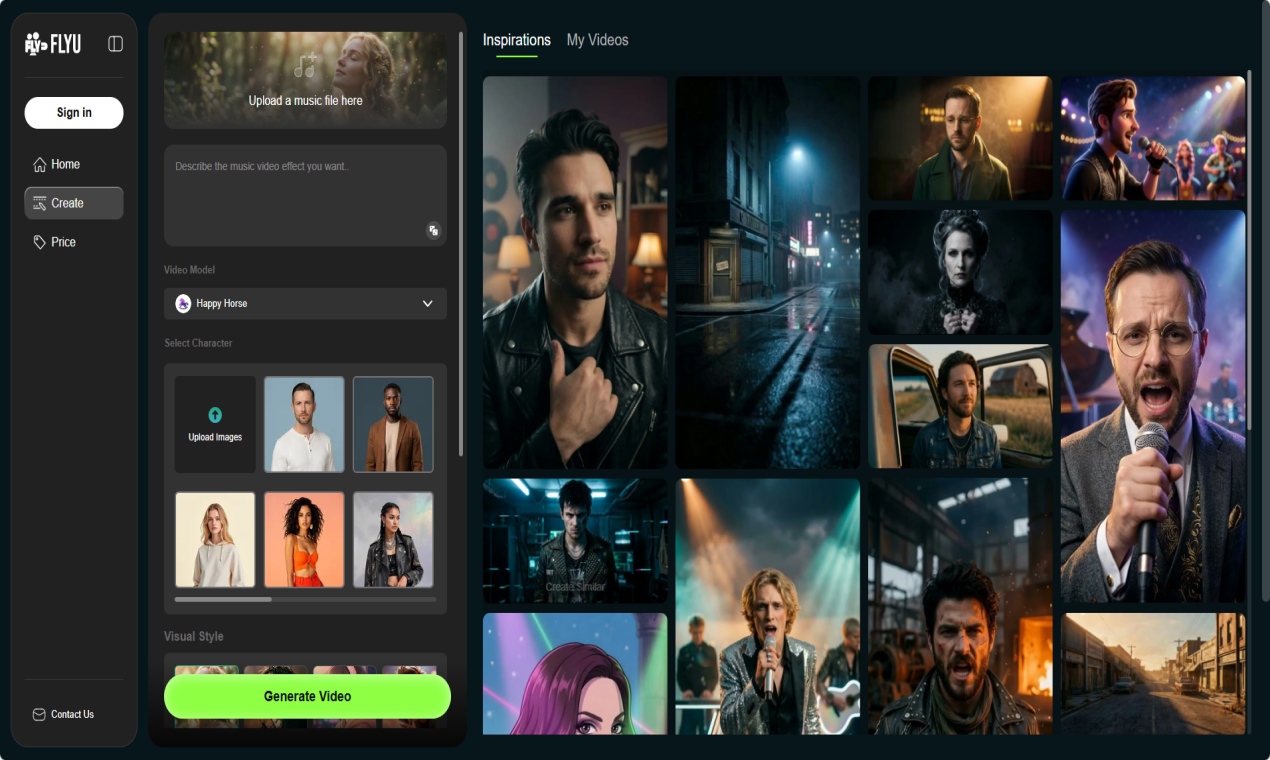Click the music note upload icon
The width and height of the screenshot is (1270, 760).
coord(306,67)
